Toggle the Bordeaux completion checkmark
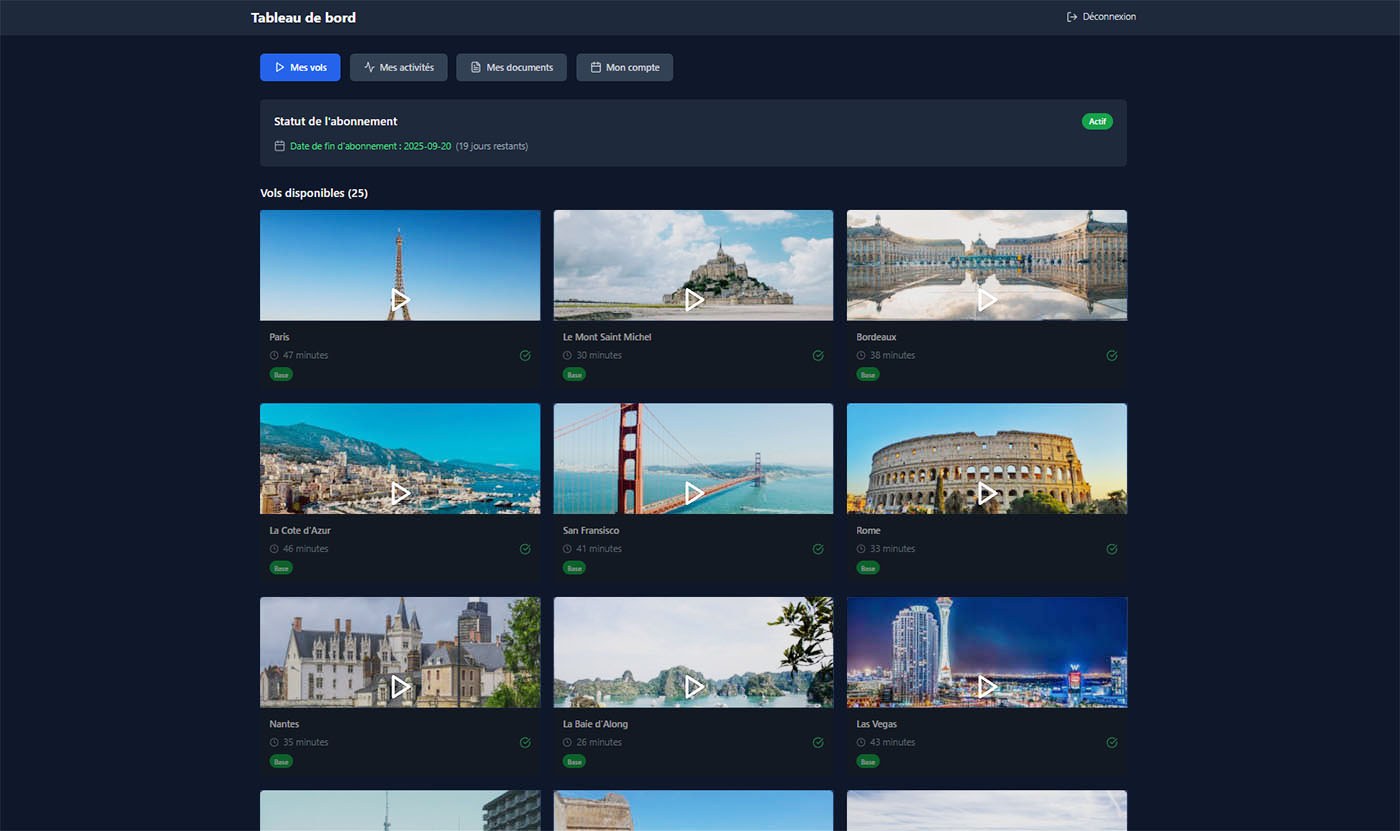The width and height of the screenshot is (1400, 831). coord(1111,355)
